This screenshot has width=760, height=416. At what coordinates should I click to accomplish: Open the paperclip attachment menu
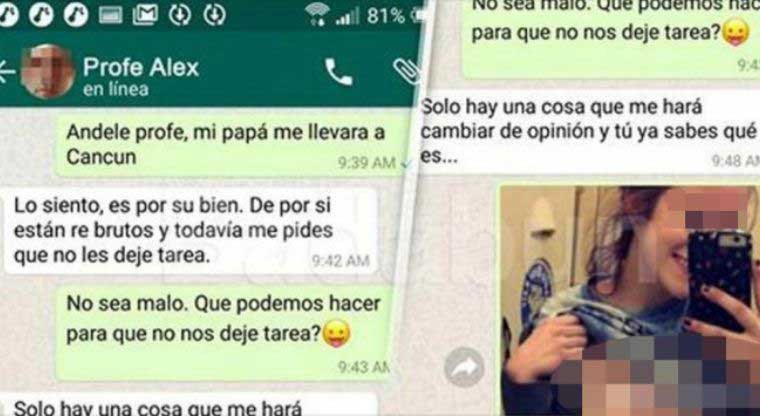(x=406, y=72)
